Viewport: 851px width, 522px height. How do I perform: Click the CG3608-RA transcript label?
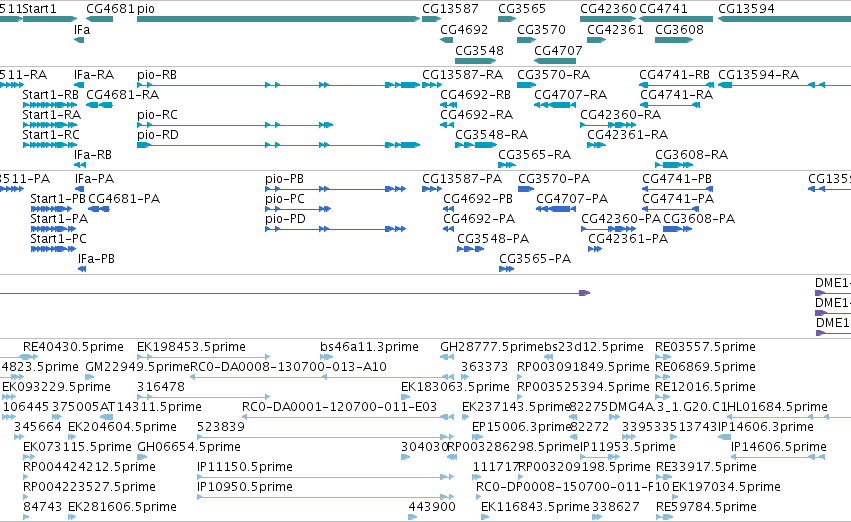pos(691,155)
